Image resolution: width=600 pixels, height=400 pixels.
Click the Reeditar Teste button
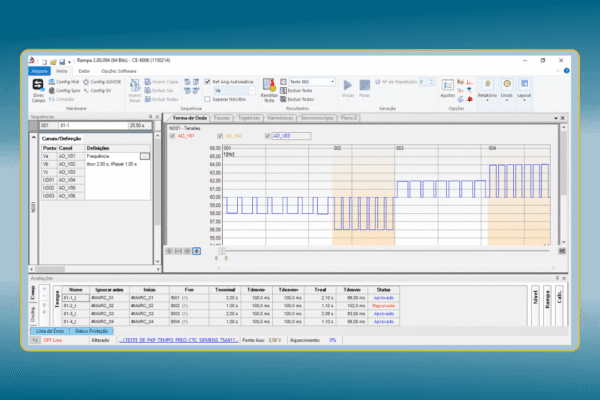point(269,90)
